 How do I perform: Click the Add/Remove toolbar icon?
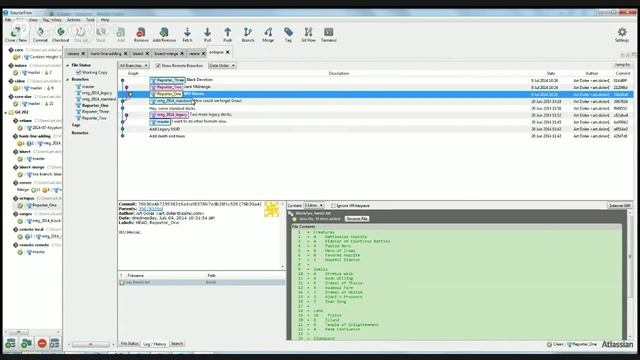164,34
